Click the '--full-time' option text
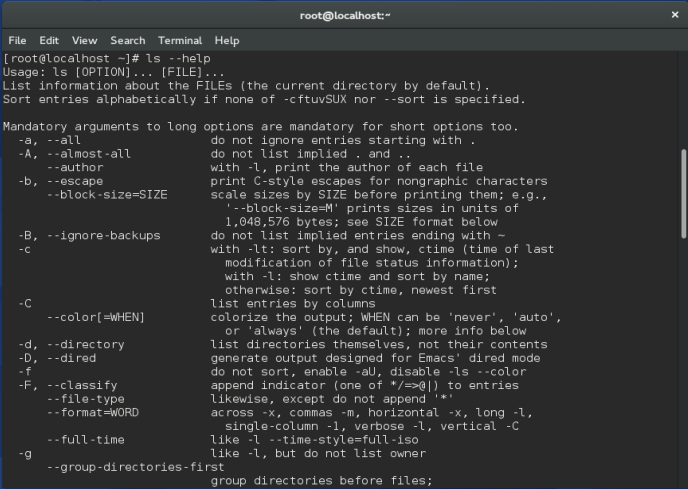688x489 pixels. 86,439
